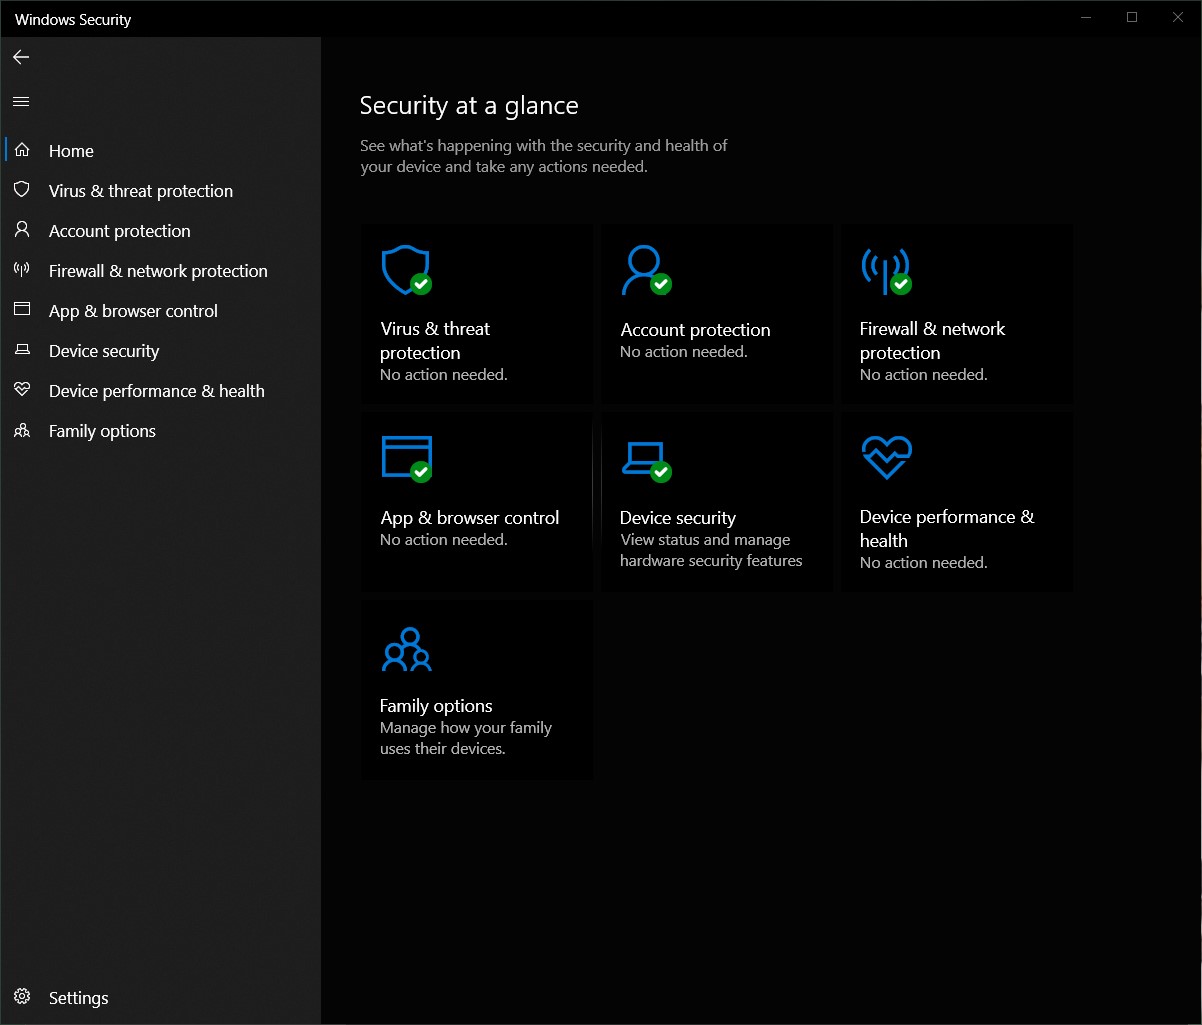Click 'No action needed.' under Device performance & health
The image size is (1202, 1025).
pyautogui.click(x=924, y=563)
